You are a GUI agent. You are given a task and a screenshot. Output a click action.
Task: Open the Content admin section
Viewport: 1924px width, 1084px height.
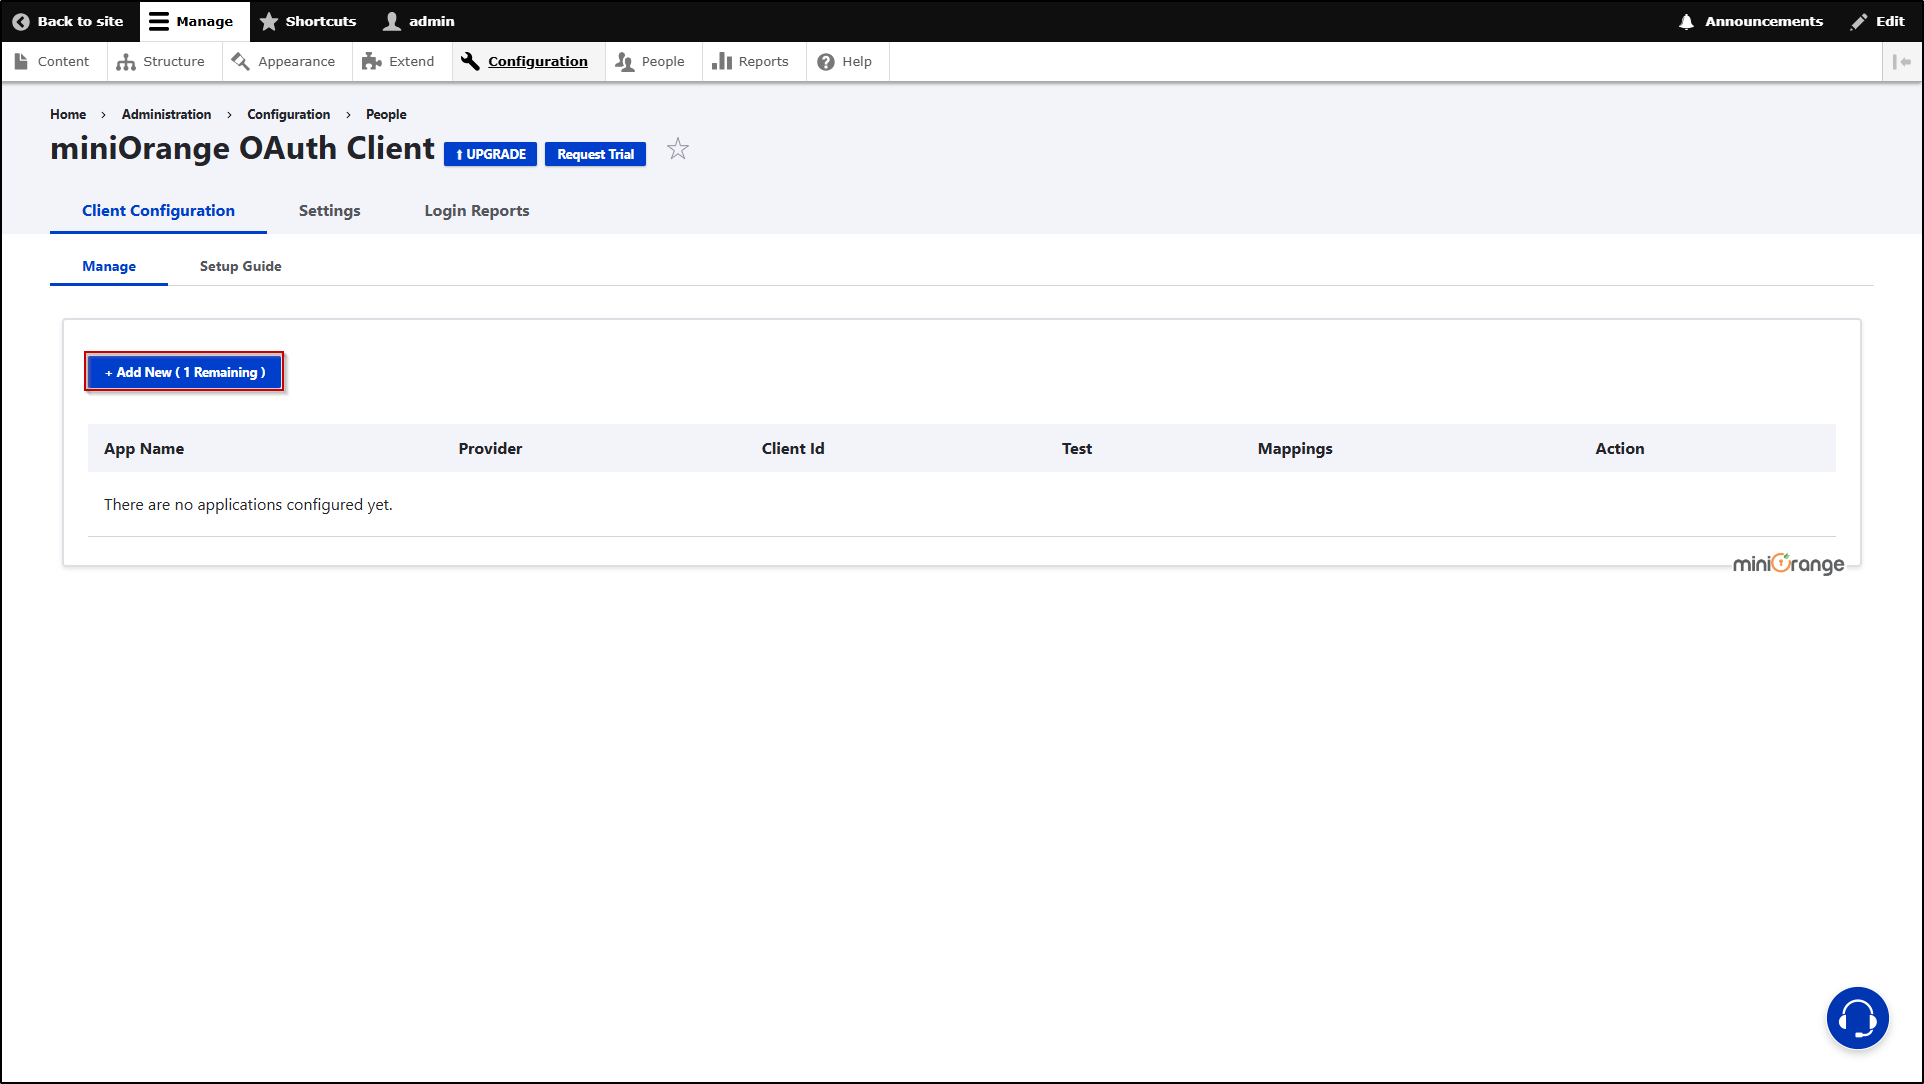click(x=22, y=61)
